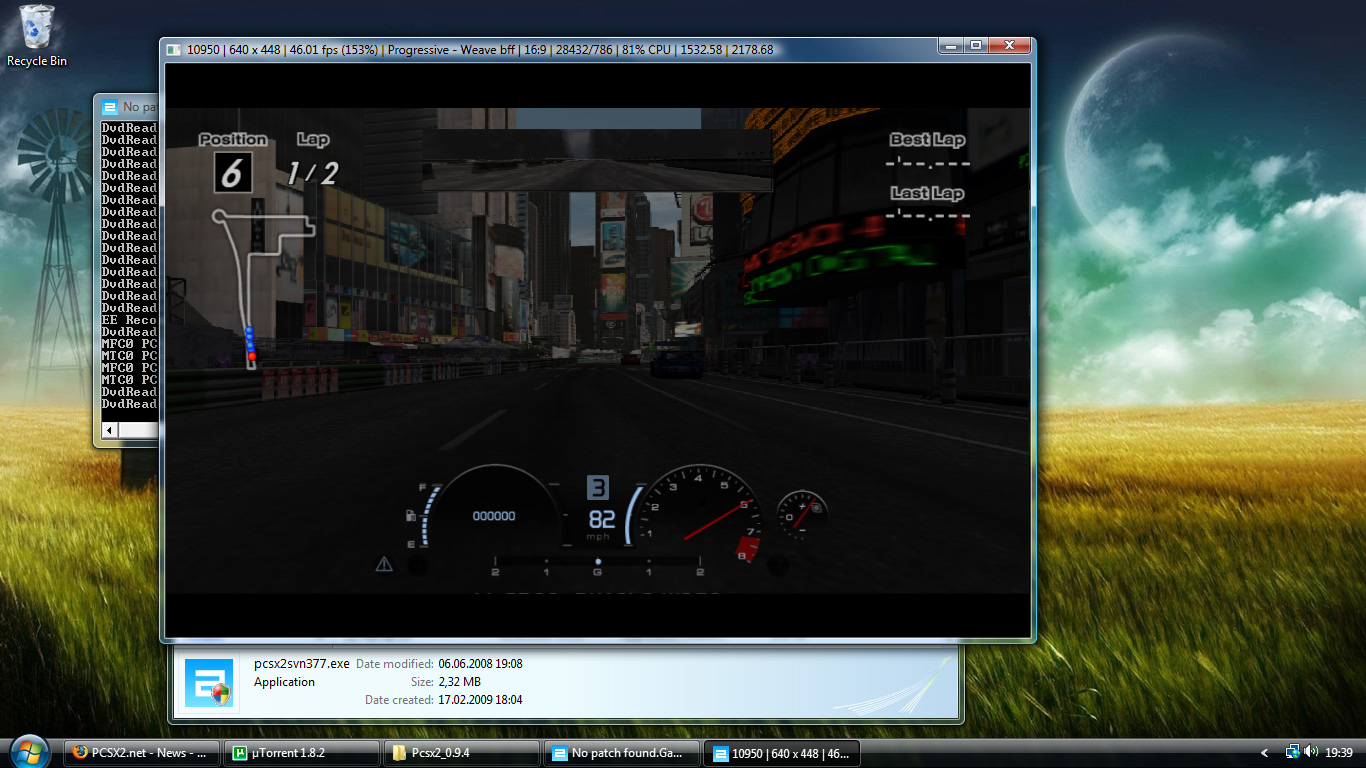
Task: Open the Pcsx2_0.9.4 folder taskbar button
Action: point(461,753)
